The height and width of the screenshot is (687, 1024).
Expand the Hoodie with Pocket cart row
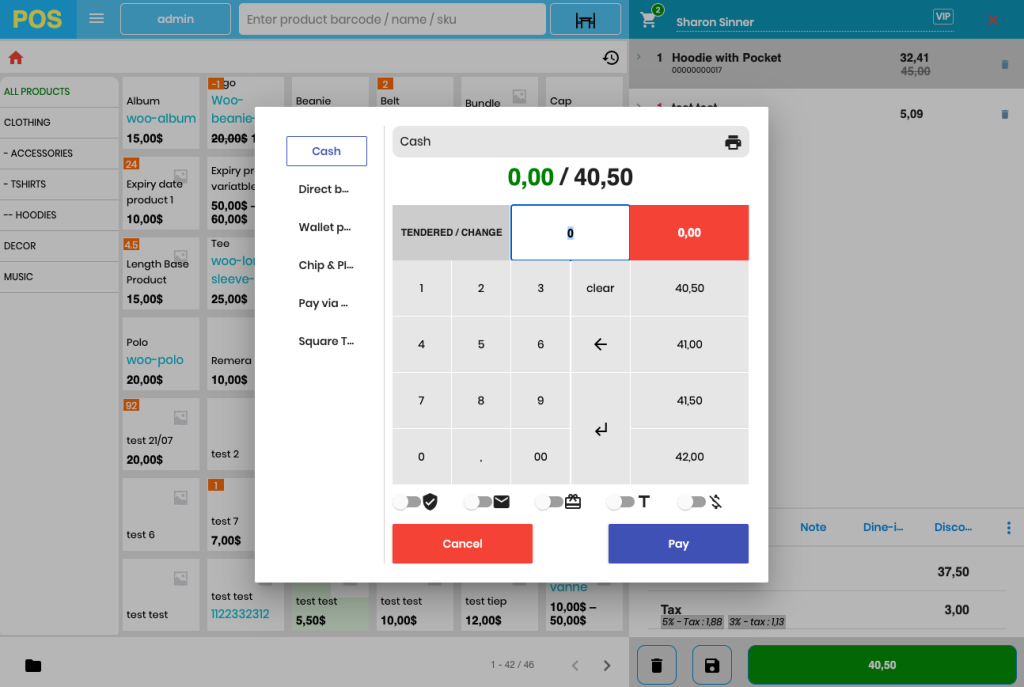tap(639, 58)
